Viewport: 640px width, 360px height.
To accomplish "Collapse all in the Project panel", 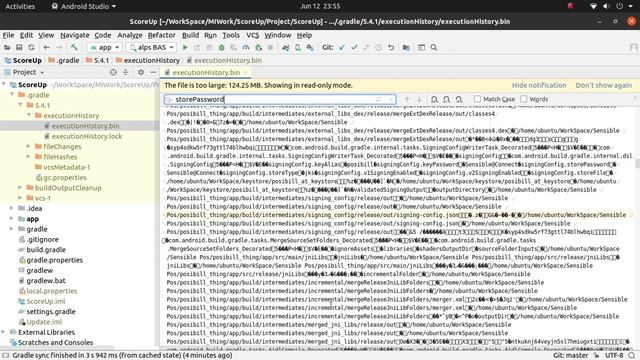I will tap(126, 72).
